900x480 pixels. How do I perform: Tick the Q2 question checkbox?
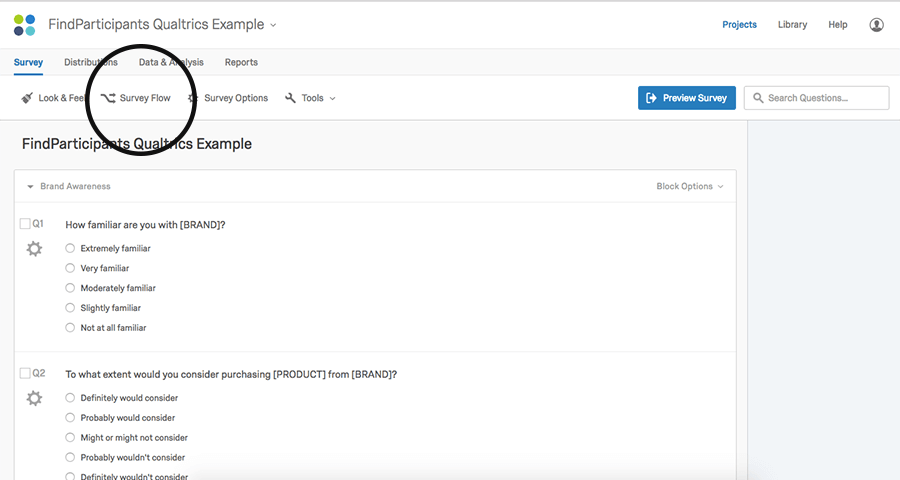tap(25, 373)
